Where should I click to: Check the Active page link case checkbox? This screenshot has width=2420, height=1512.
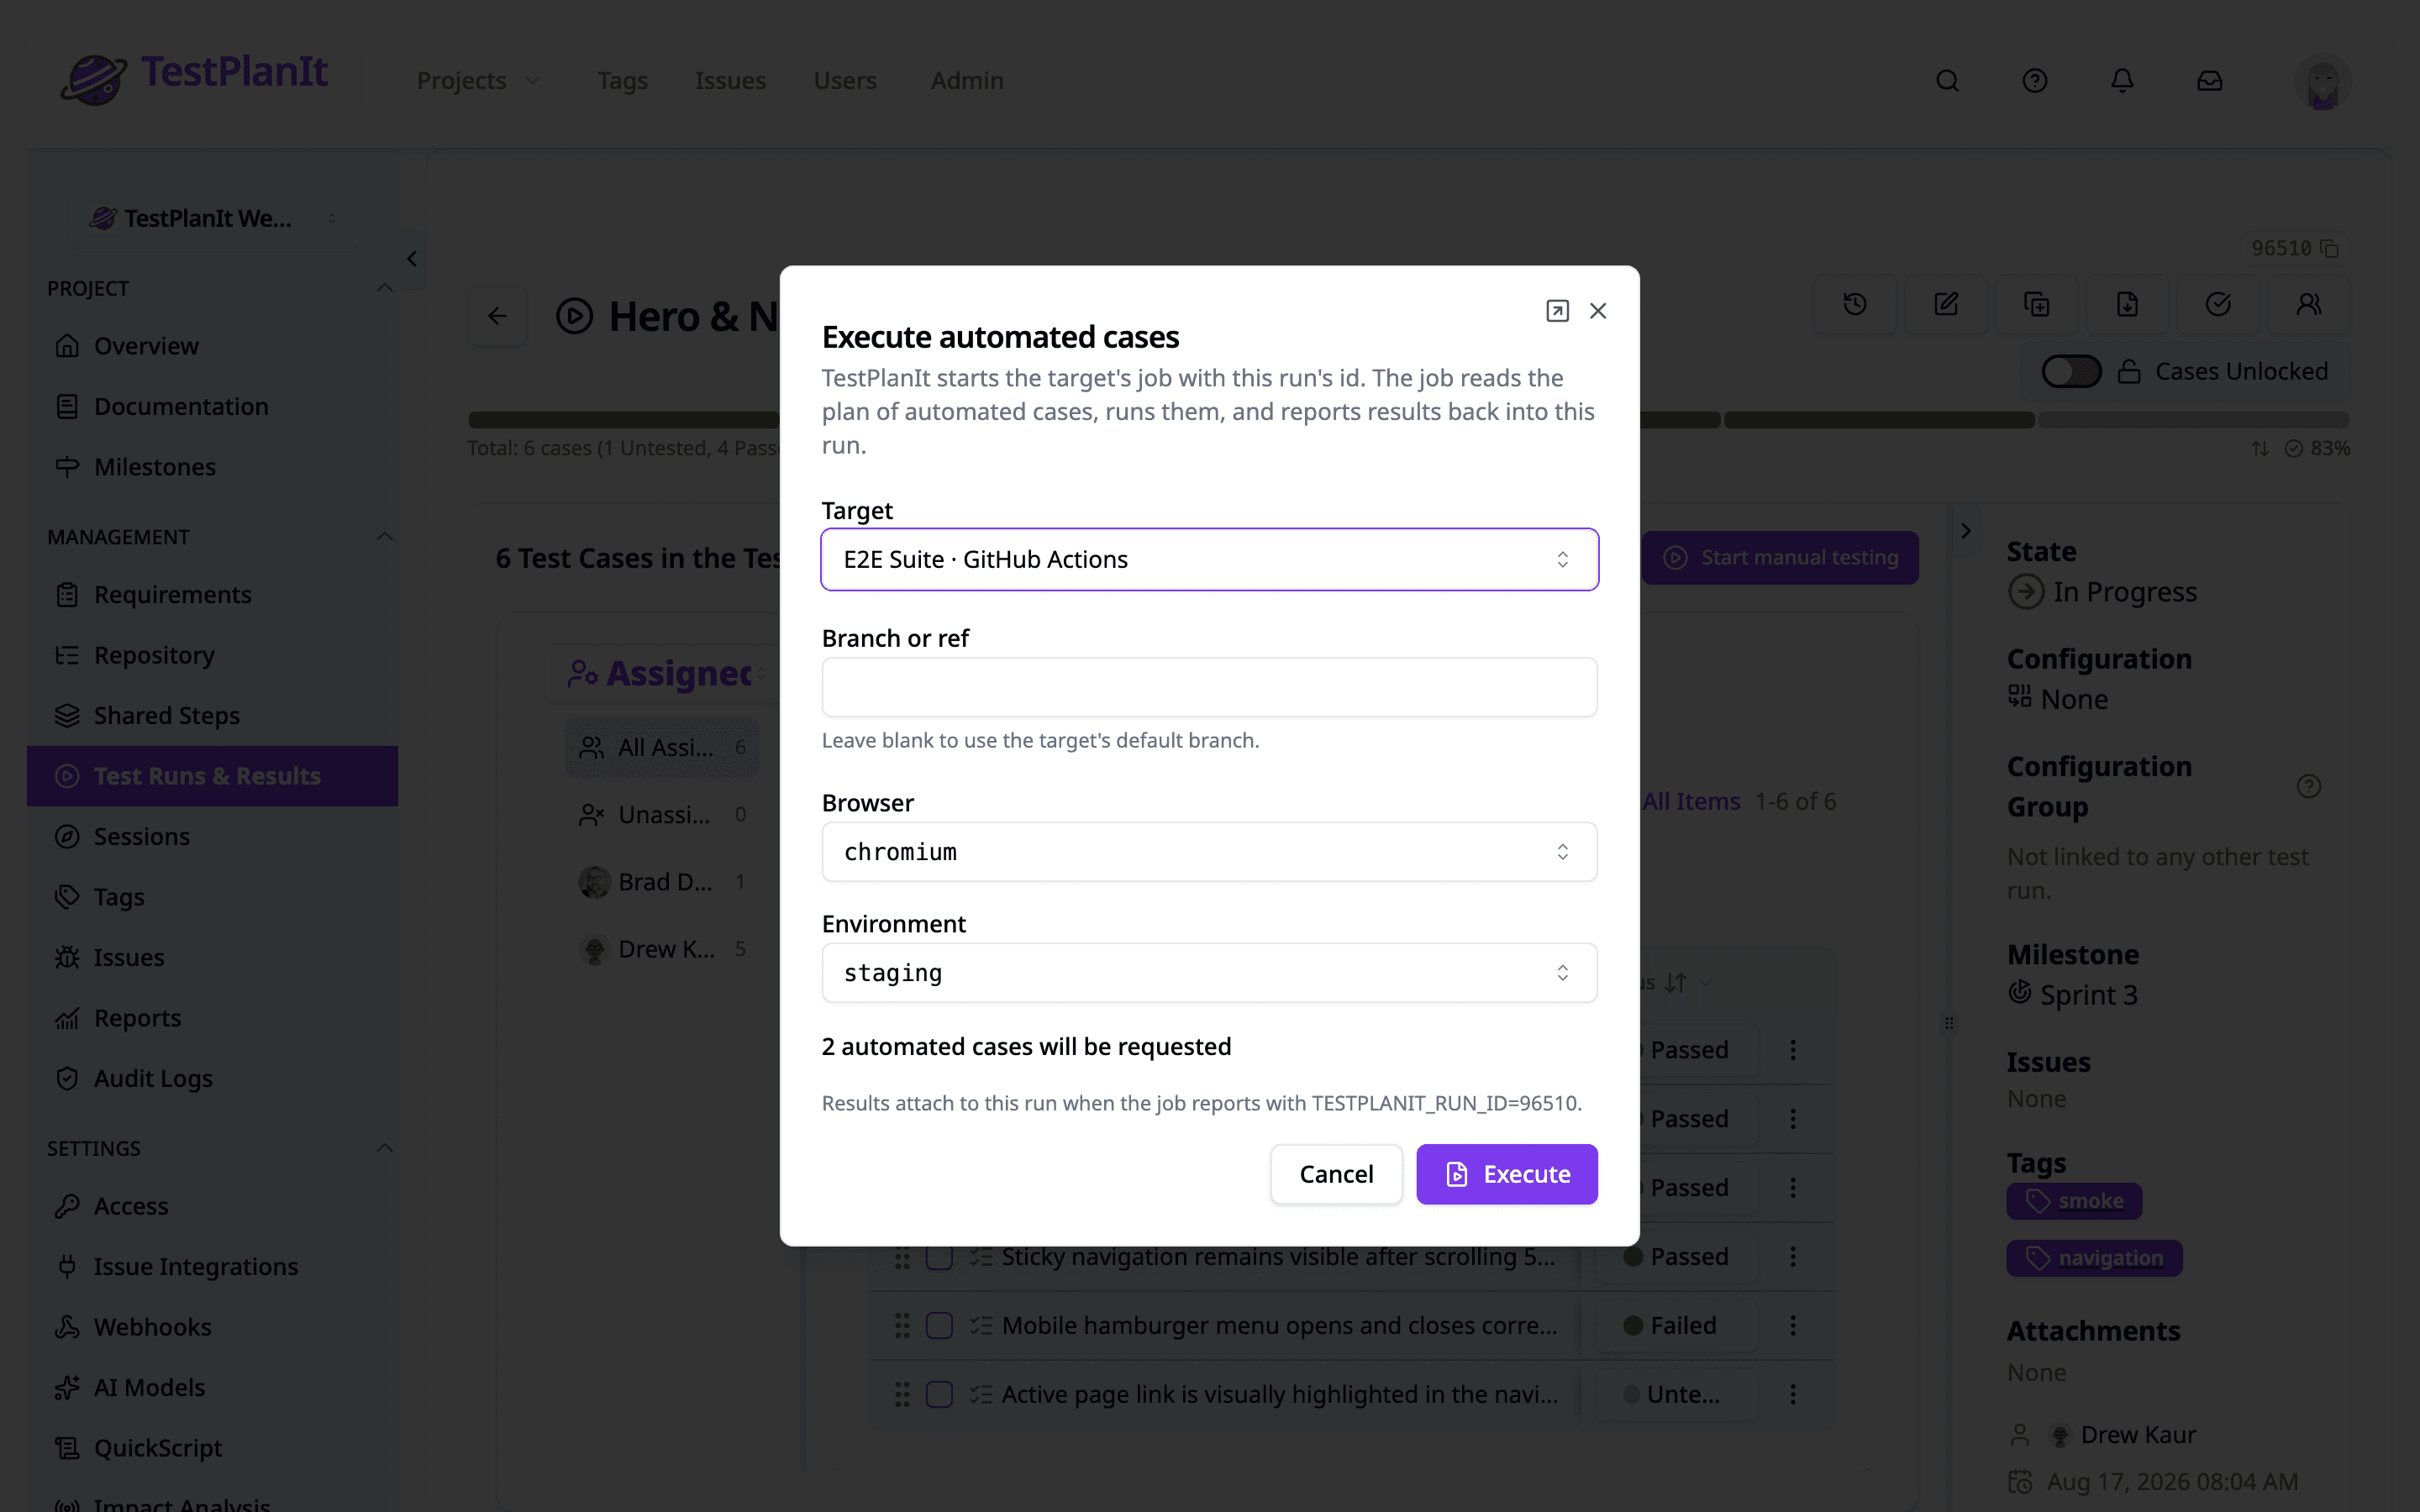[939, 1395]
